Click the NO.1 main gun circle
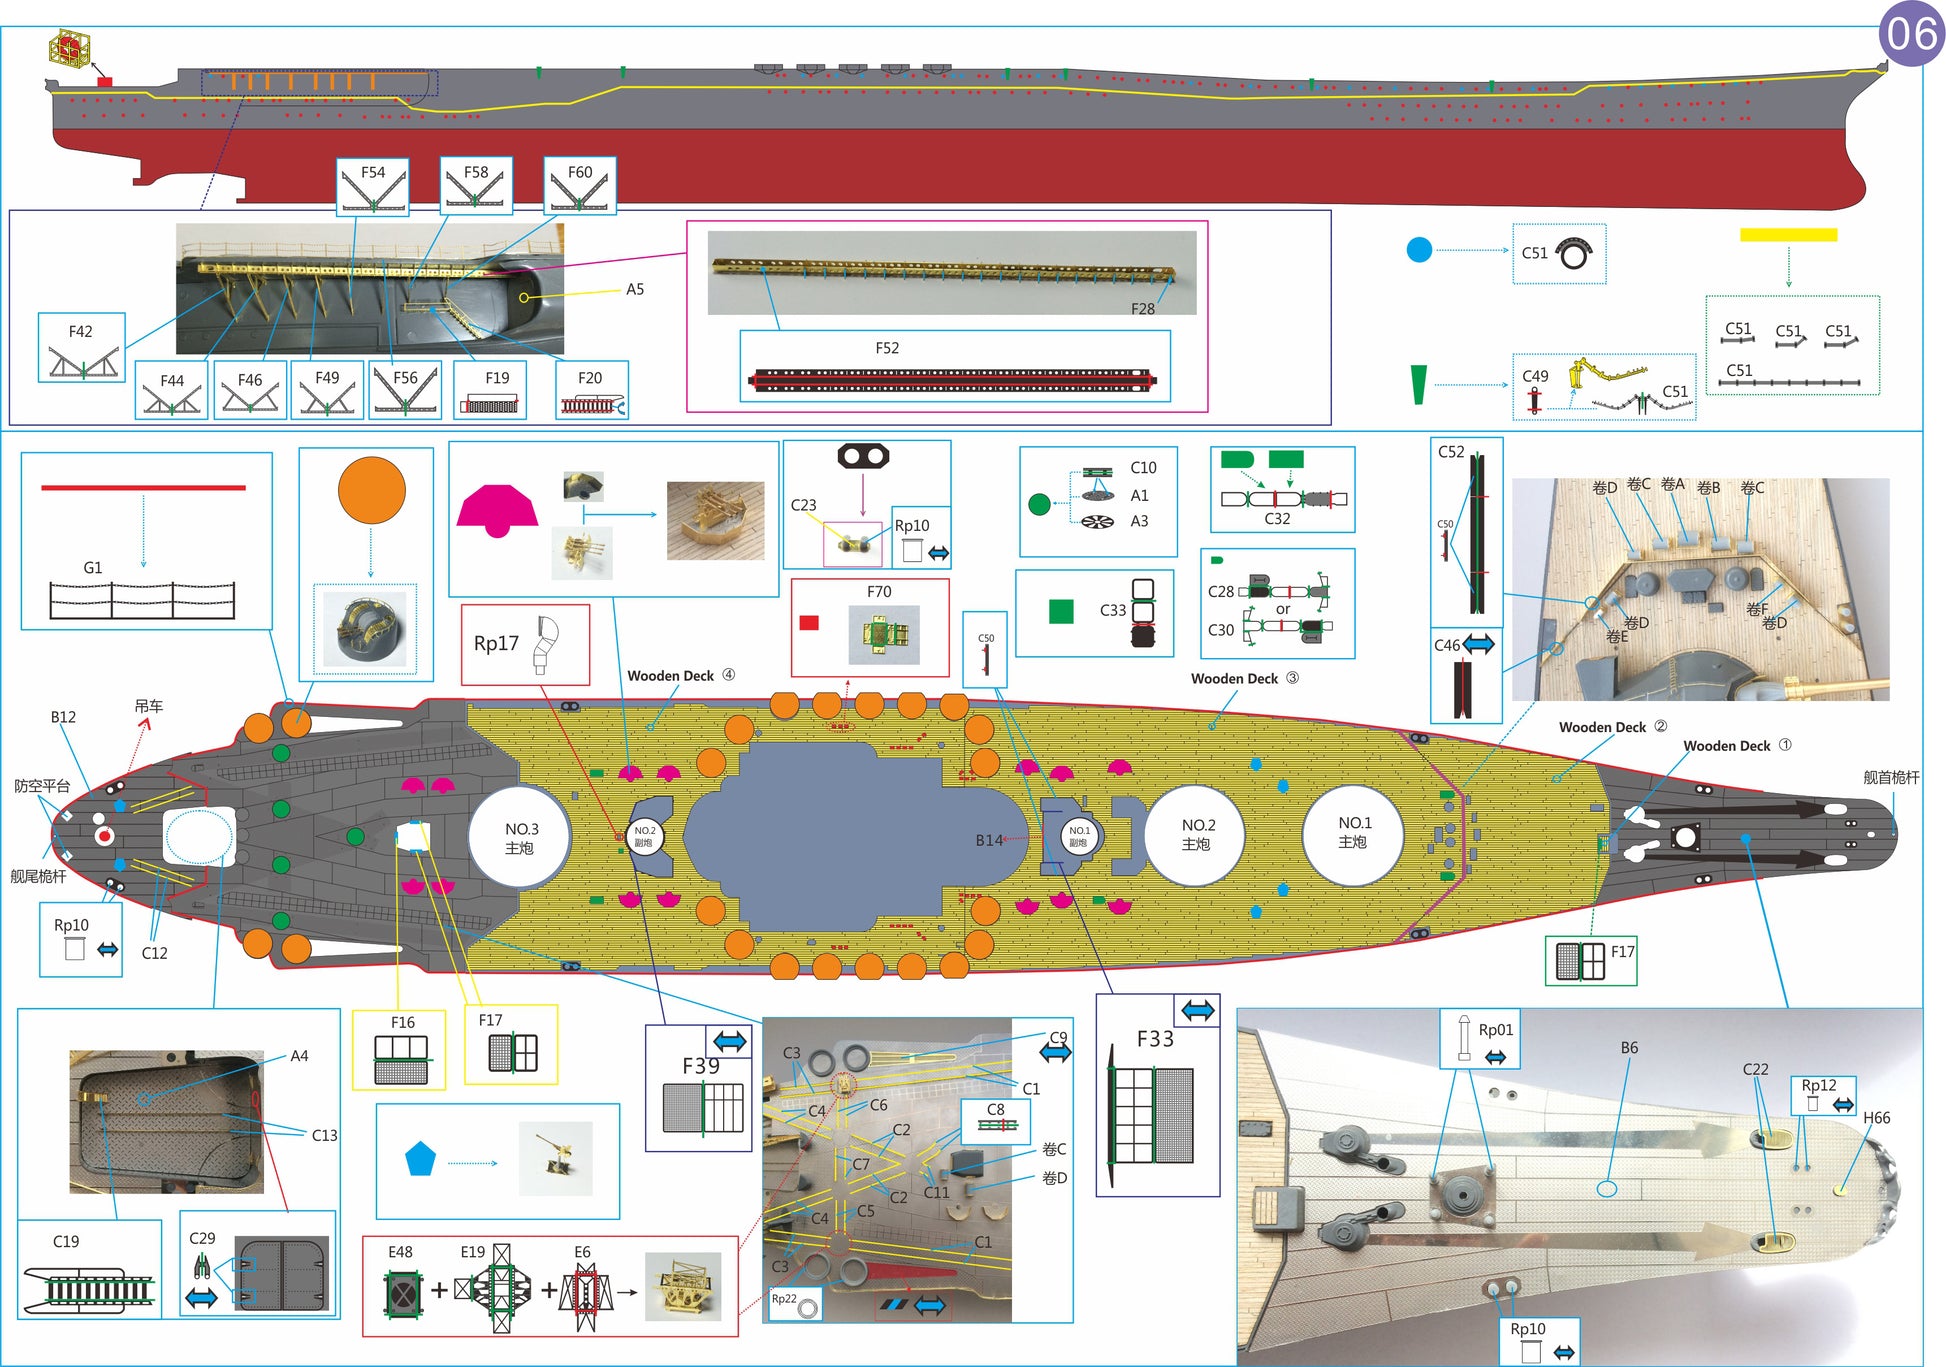1946x1367 pixels. (1353, 833)
